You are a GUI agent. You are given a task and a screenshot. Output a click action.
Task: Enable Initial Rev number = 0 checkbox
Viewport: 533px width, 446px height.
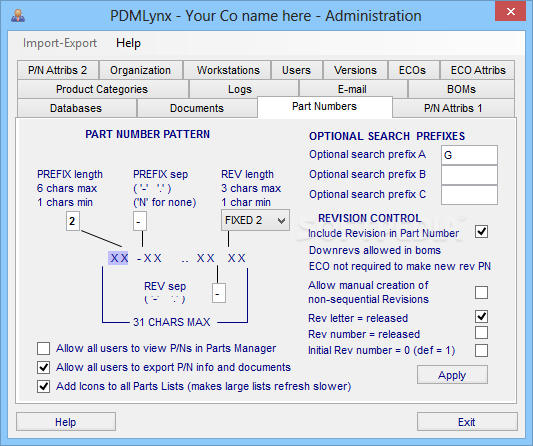pyautogui.click(x=481, y=350)
